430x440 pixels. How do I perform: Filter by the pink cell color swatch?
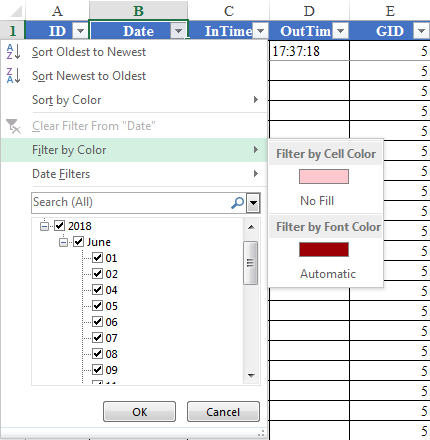324,177
